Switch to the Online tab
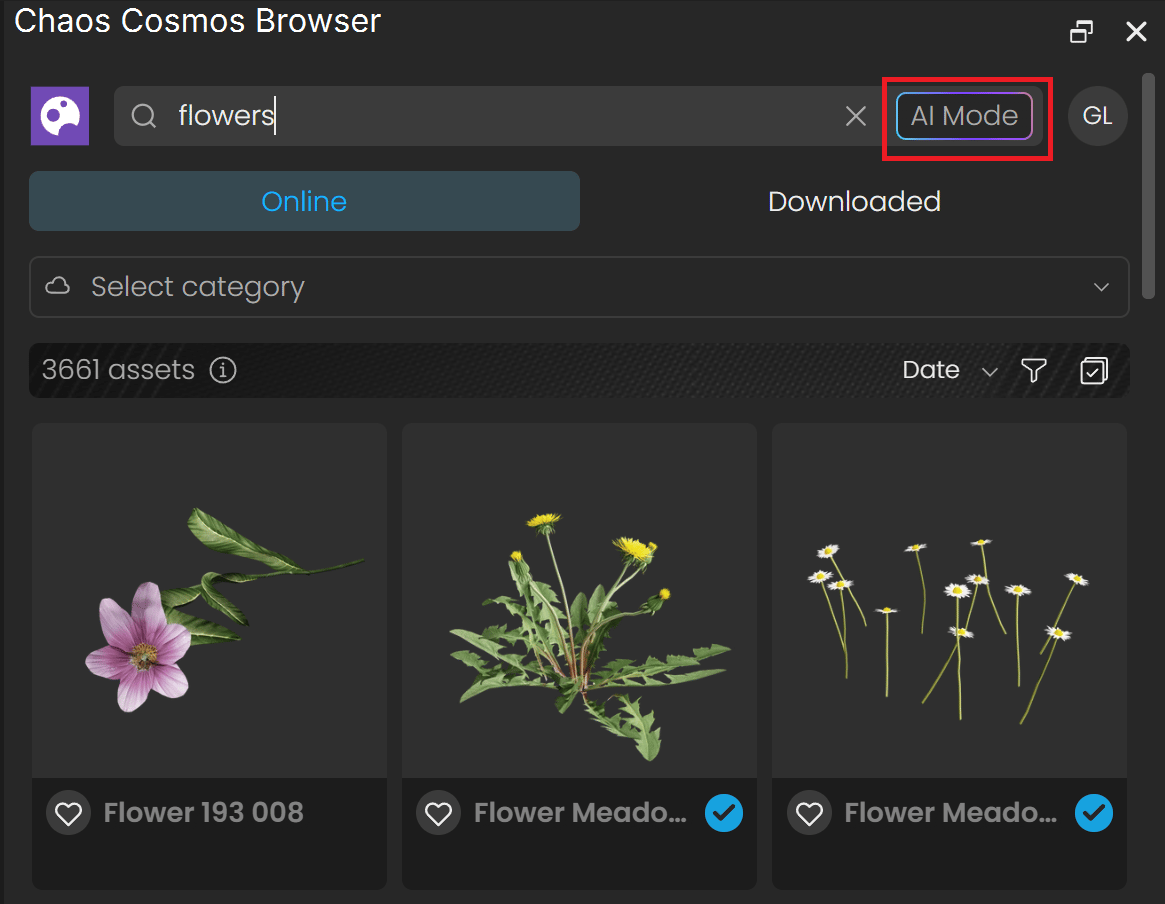1165x904 pixels. (x=305, y=201)
